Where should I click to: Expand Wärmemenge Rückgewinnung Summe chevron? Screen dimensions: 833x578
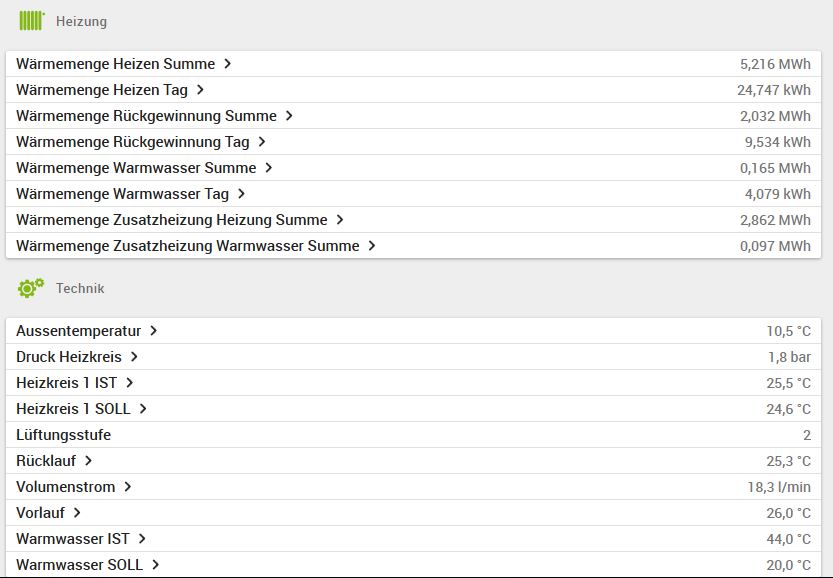289,116
